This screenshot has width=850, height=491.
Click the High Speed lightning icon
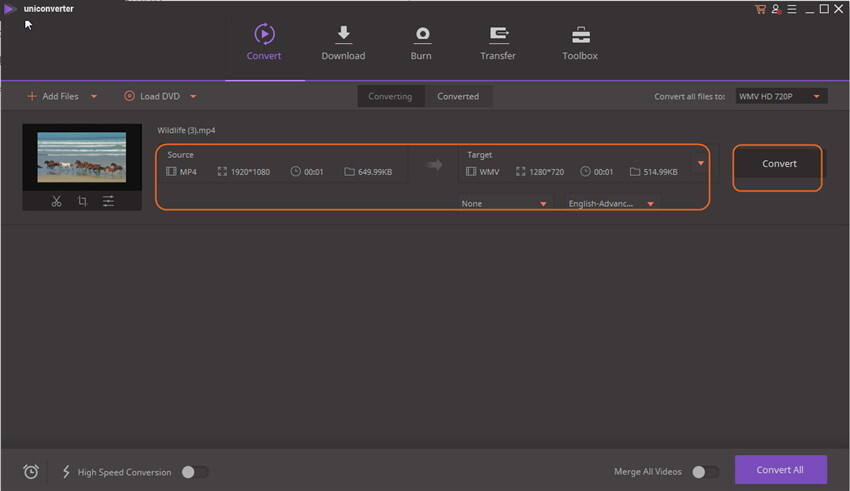(66, 472)
